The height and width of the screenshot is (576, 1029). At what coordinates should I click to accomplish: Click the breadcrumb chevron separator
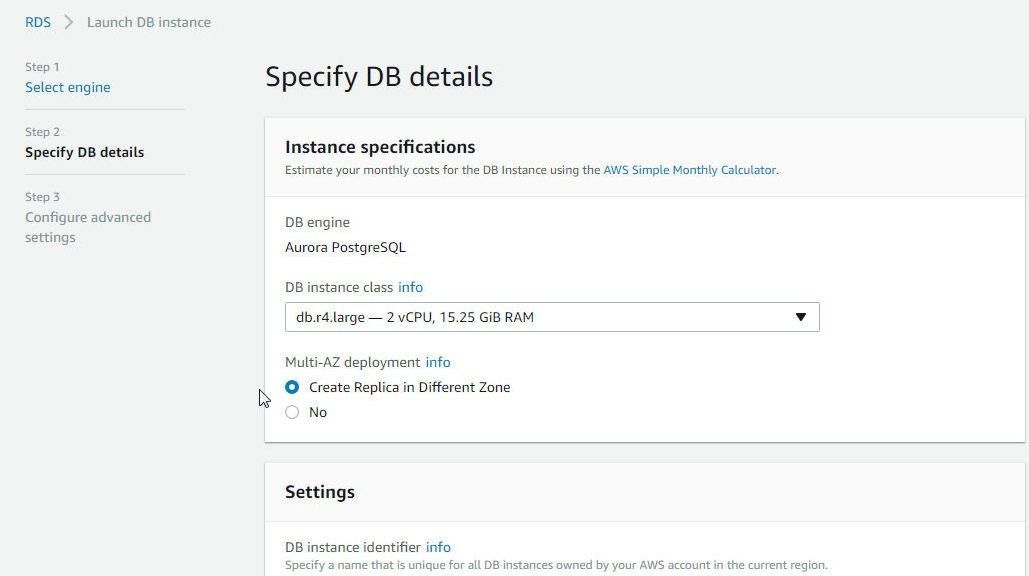coord(68,22)
